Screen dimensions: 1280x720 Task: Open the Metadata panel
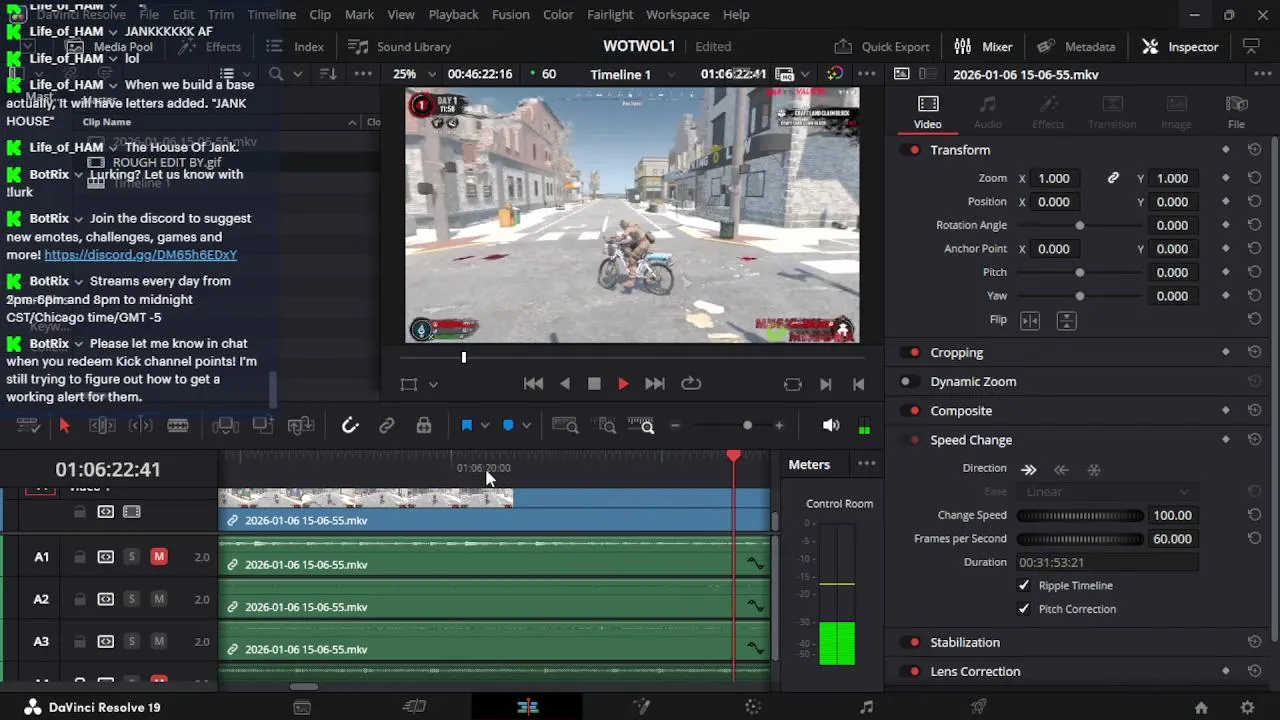tap(1076, 47)
